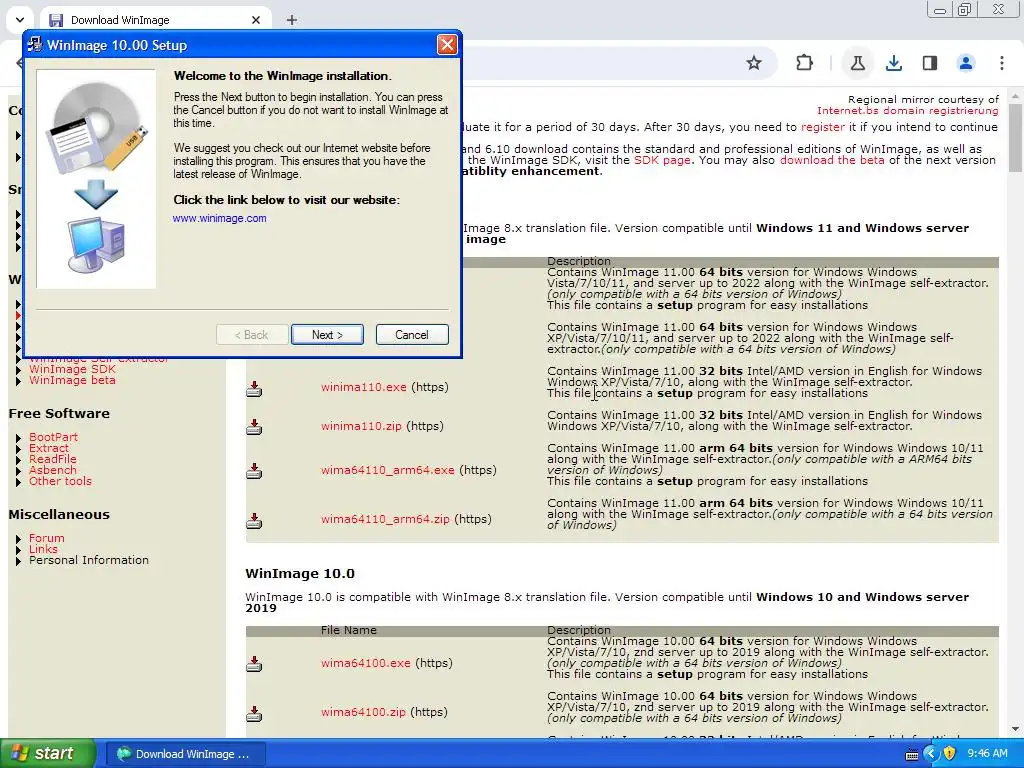1024x768 pixels.
Task: Close the WinImage 10.00 Setup dialog
Action: (447, 44)
